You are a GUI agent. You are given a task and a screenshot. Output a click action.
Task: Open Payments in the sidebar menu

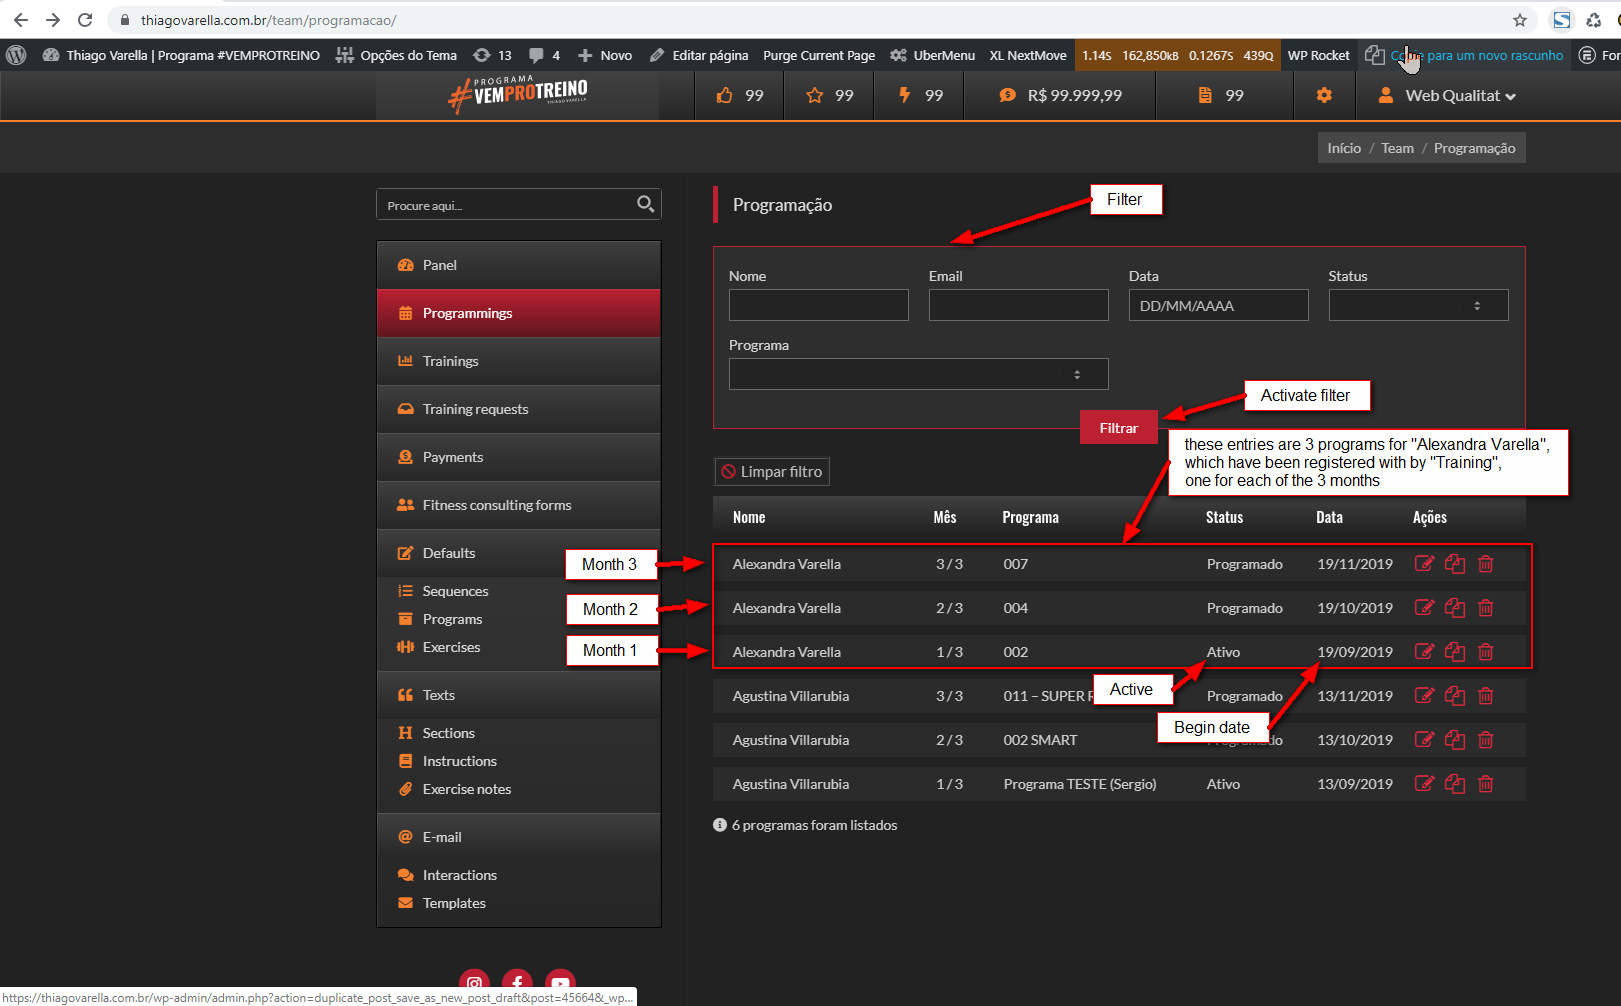[452, 457]
